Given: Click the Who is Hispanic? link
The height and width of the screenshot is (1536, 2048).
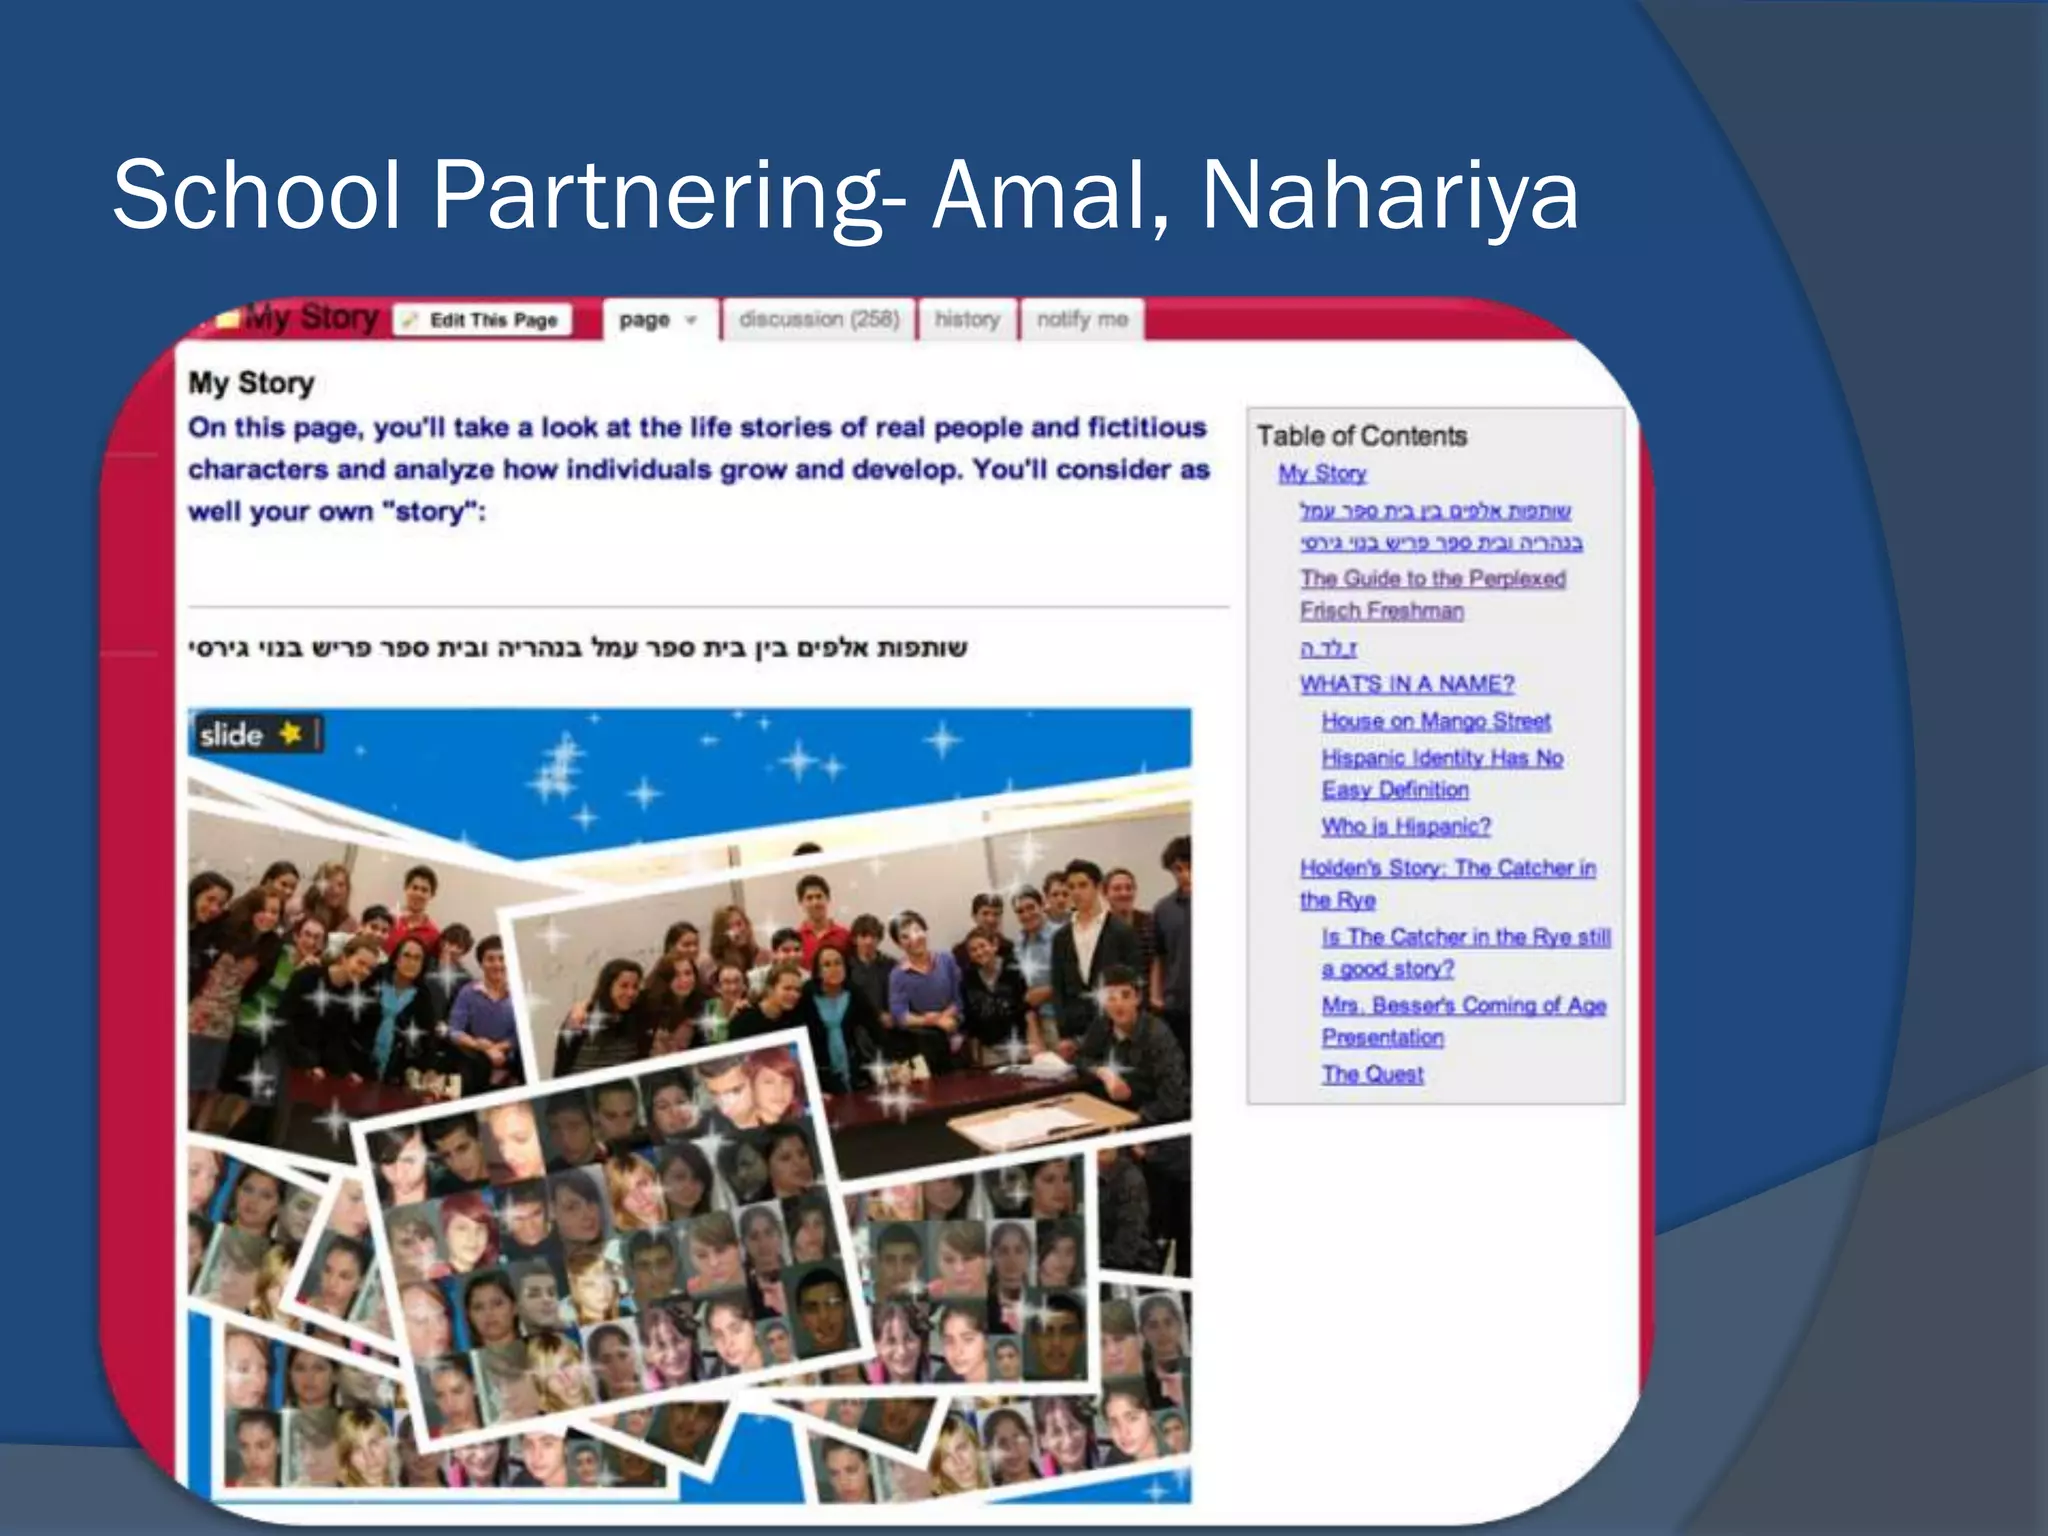Looking at the screenshot, I should click(x=1406, y=826).
